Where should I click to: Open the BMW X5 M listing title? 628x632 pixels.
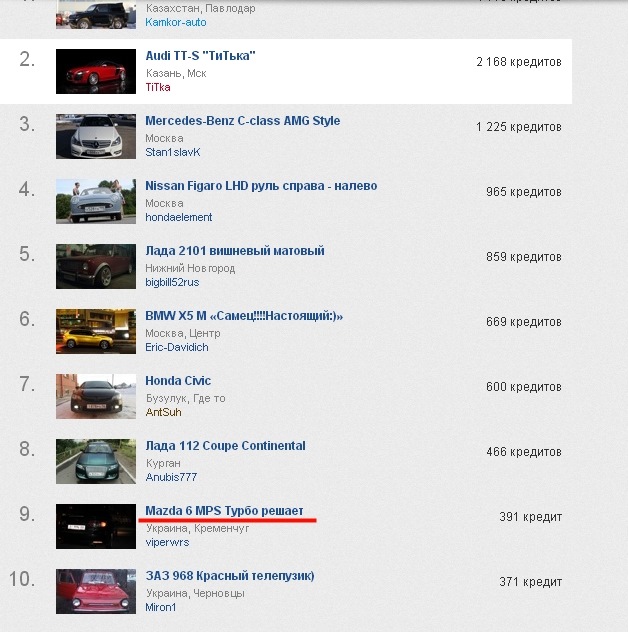[x=244, y=316]
